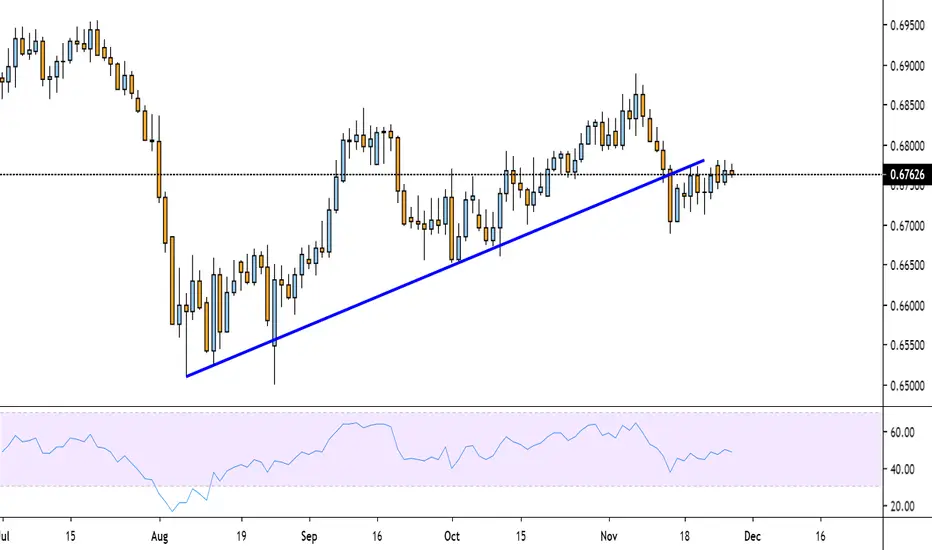Click the RSI 60.00 level label
Viewport: 932px width, 550px height.
click(902, 433)
